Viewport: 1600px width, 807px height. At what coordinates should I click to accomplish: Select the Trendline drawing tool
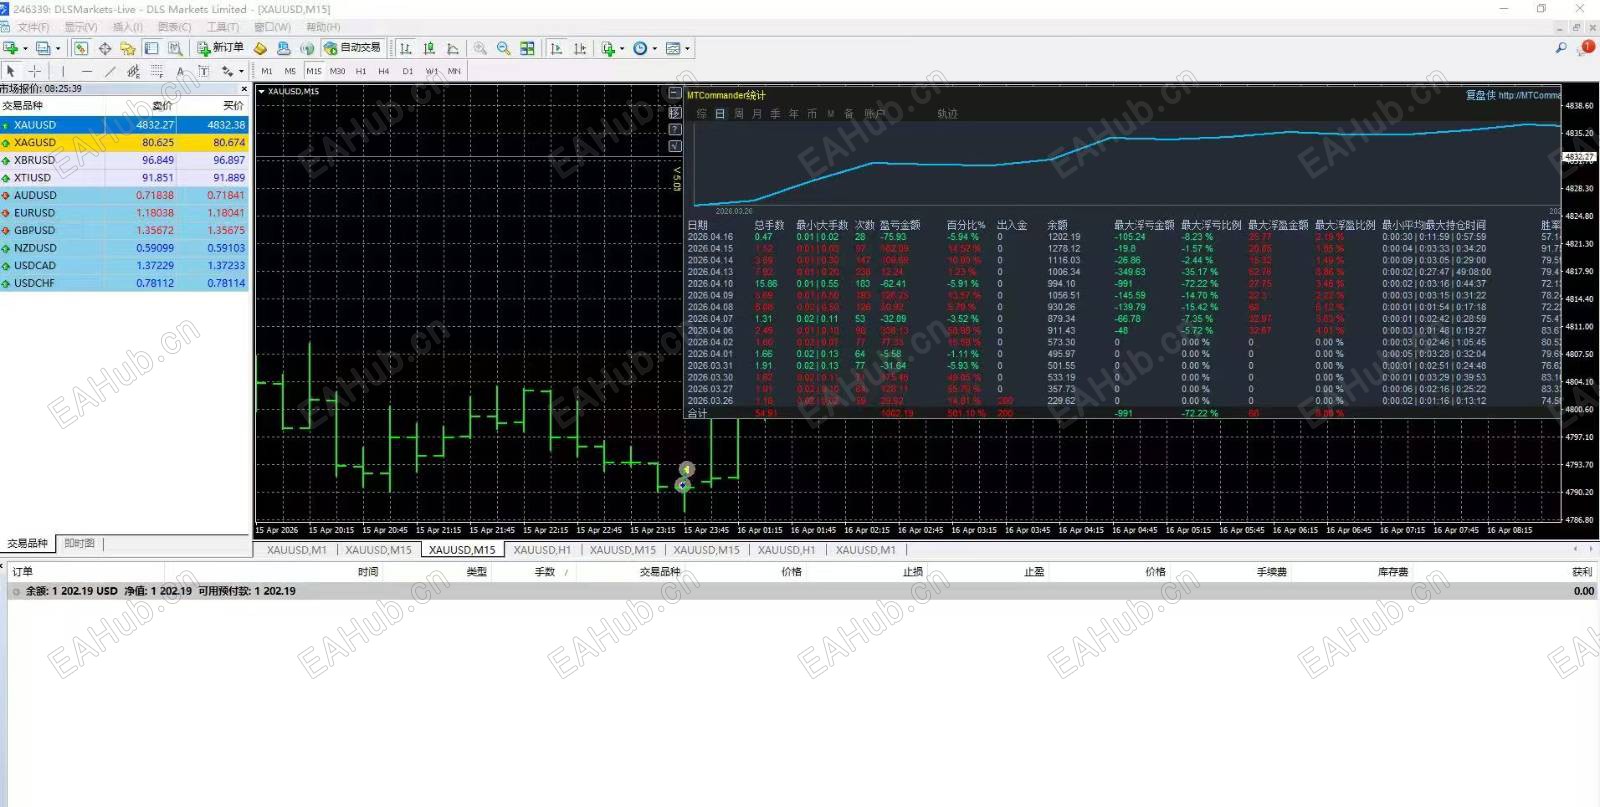click(x=110, y=71)
